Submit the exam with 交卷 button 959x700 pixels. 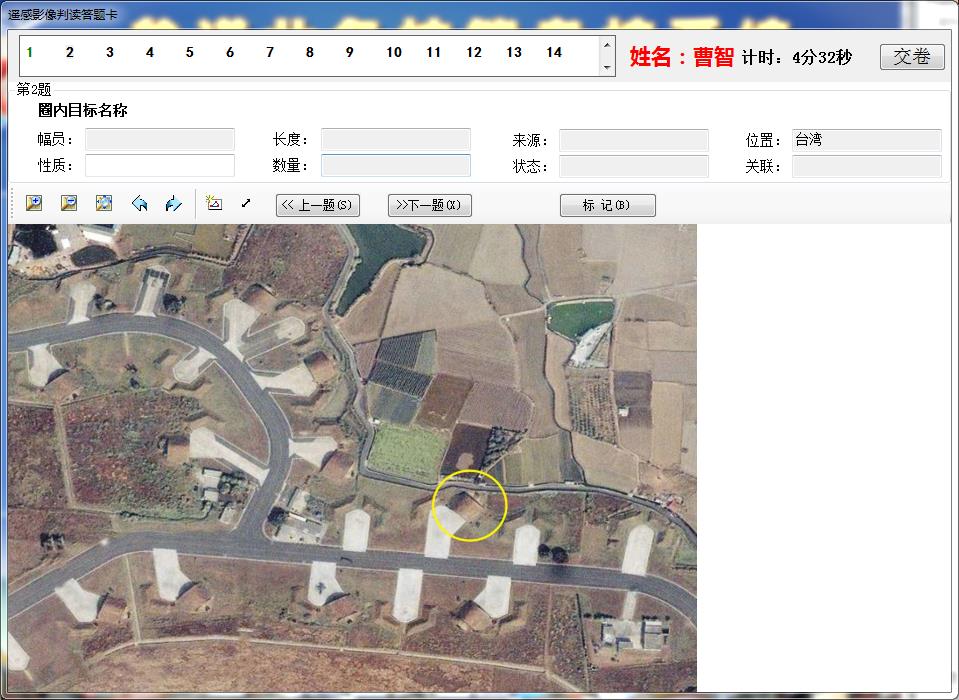(x=912, y=57)
